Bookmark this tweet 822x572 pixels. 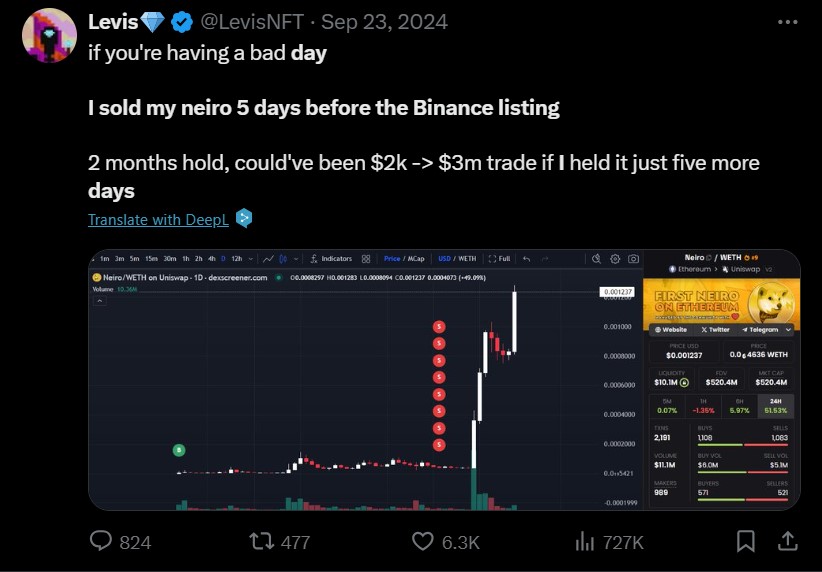coord(746,541)
